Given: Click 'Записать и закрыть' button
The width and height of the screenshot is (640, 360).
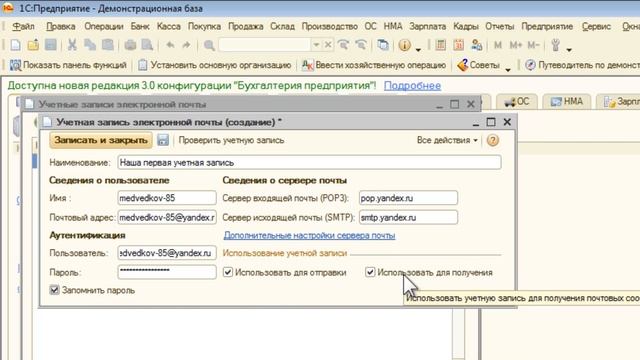Looking at the screenshot, I should pos(101,140).
